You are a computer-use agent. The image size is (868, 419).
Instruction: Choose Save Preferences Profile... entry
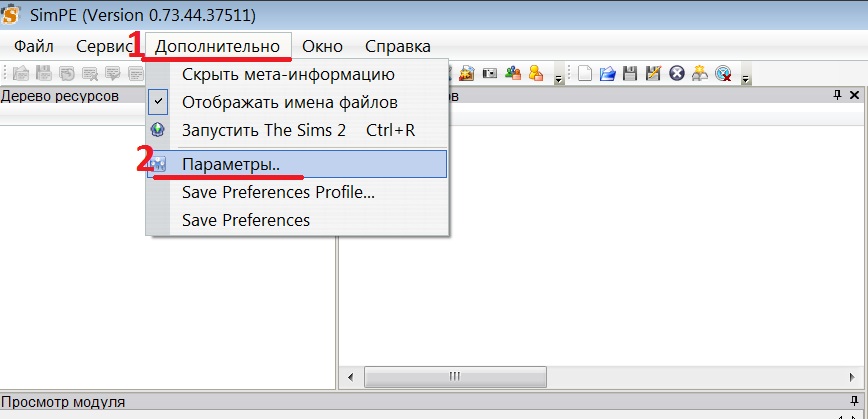tap(278, 192)
